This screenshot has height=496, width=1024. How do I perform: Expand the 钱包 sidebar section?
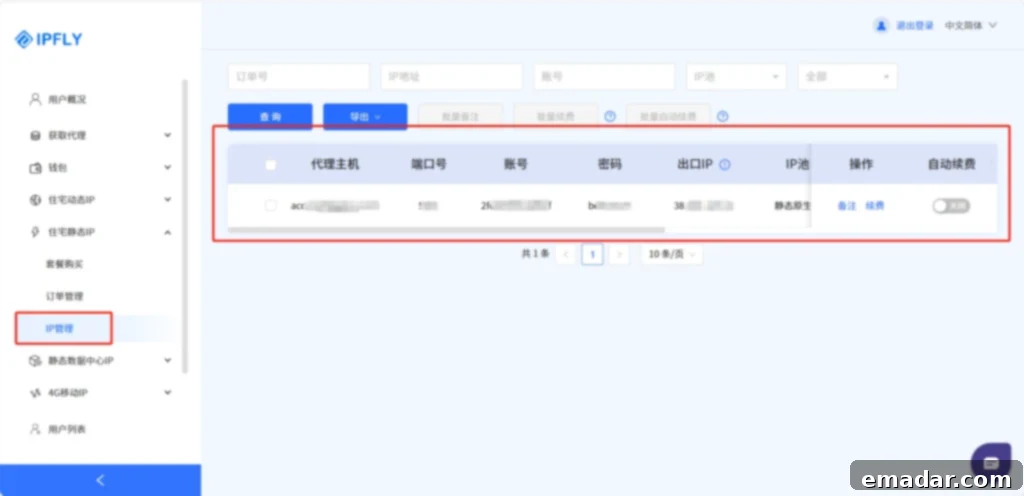pos(168,168)
